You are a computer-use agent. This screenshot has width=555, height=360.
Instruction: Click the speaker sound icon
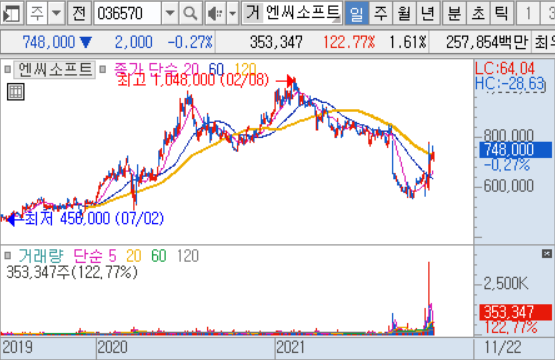(x=215, y=13)
